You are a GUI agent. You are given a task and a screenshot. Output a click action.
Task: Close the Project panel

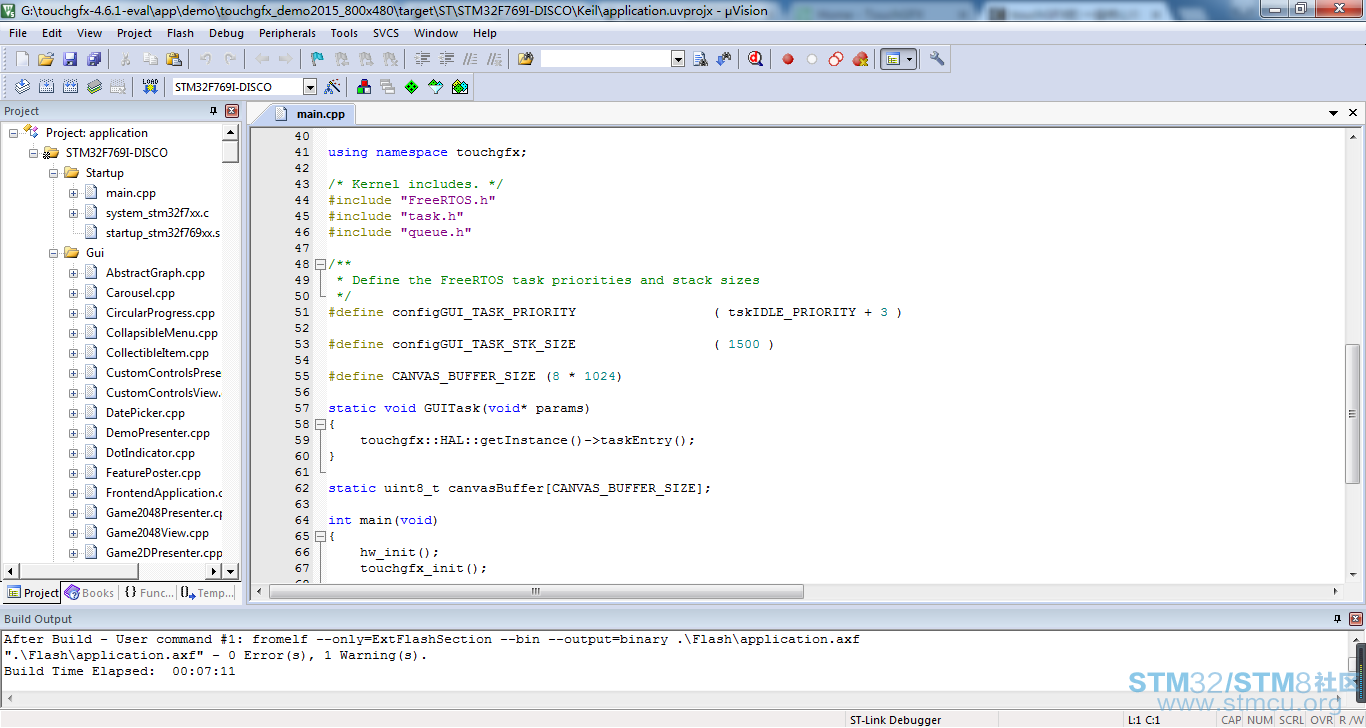point(232,111)
